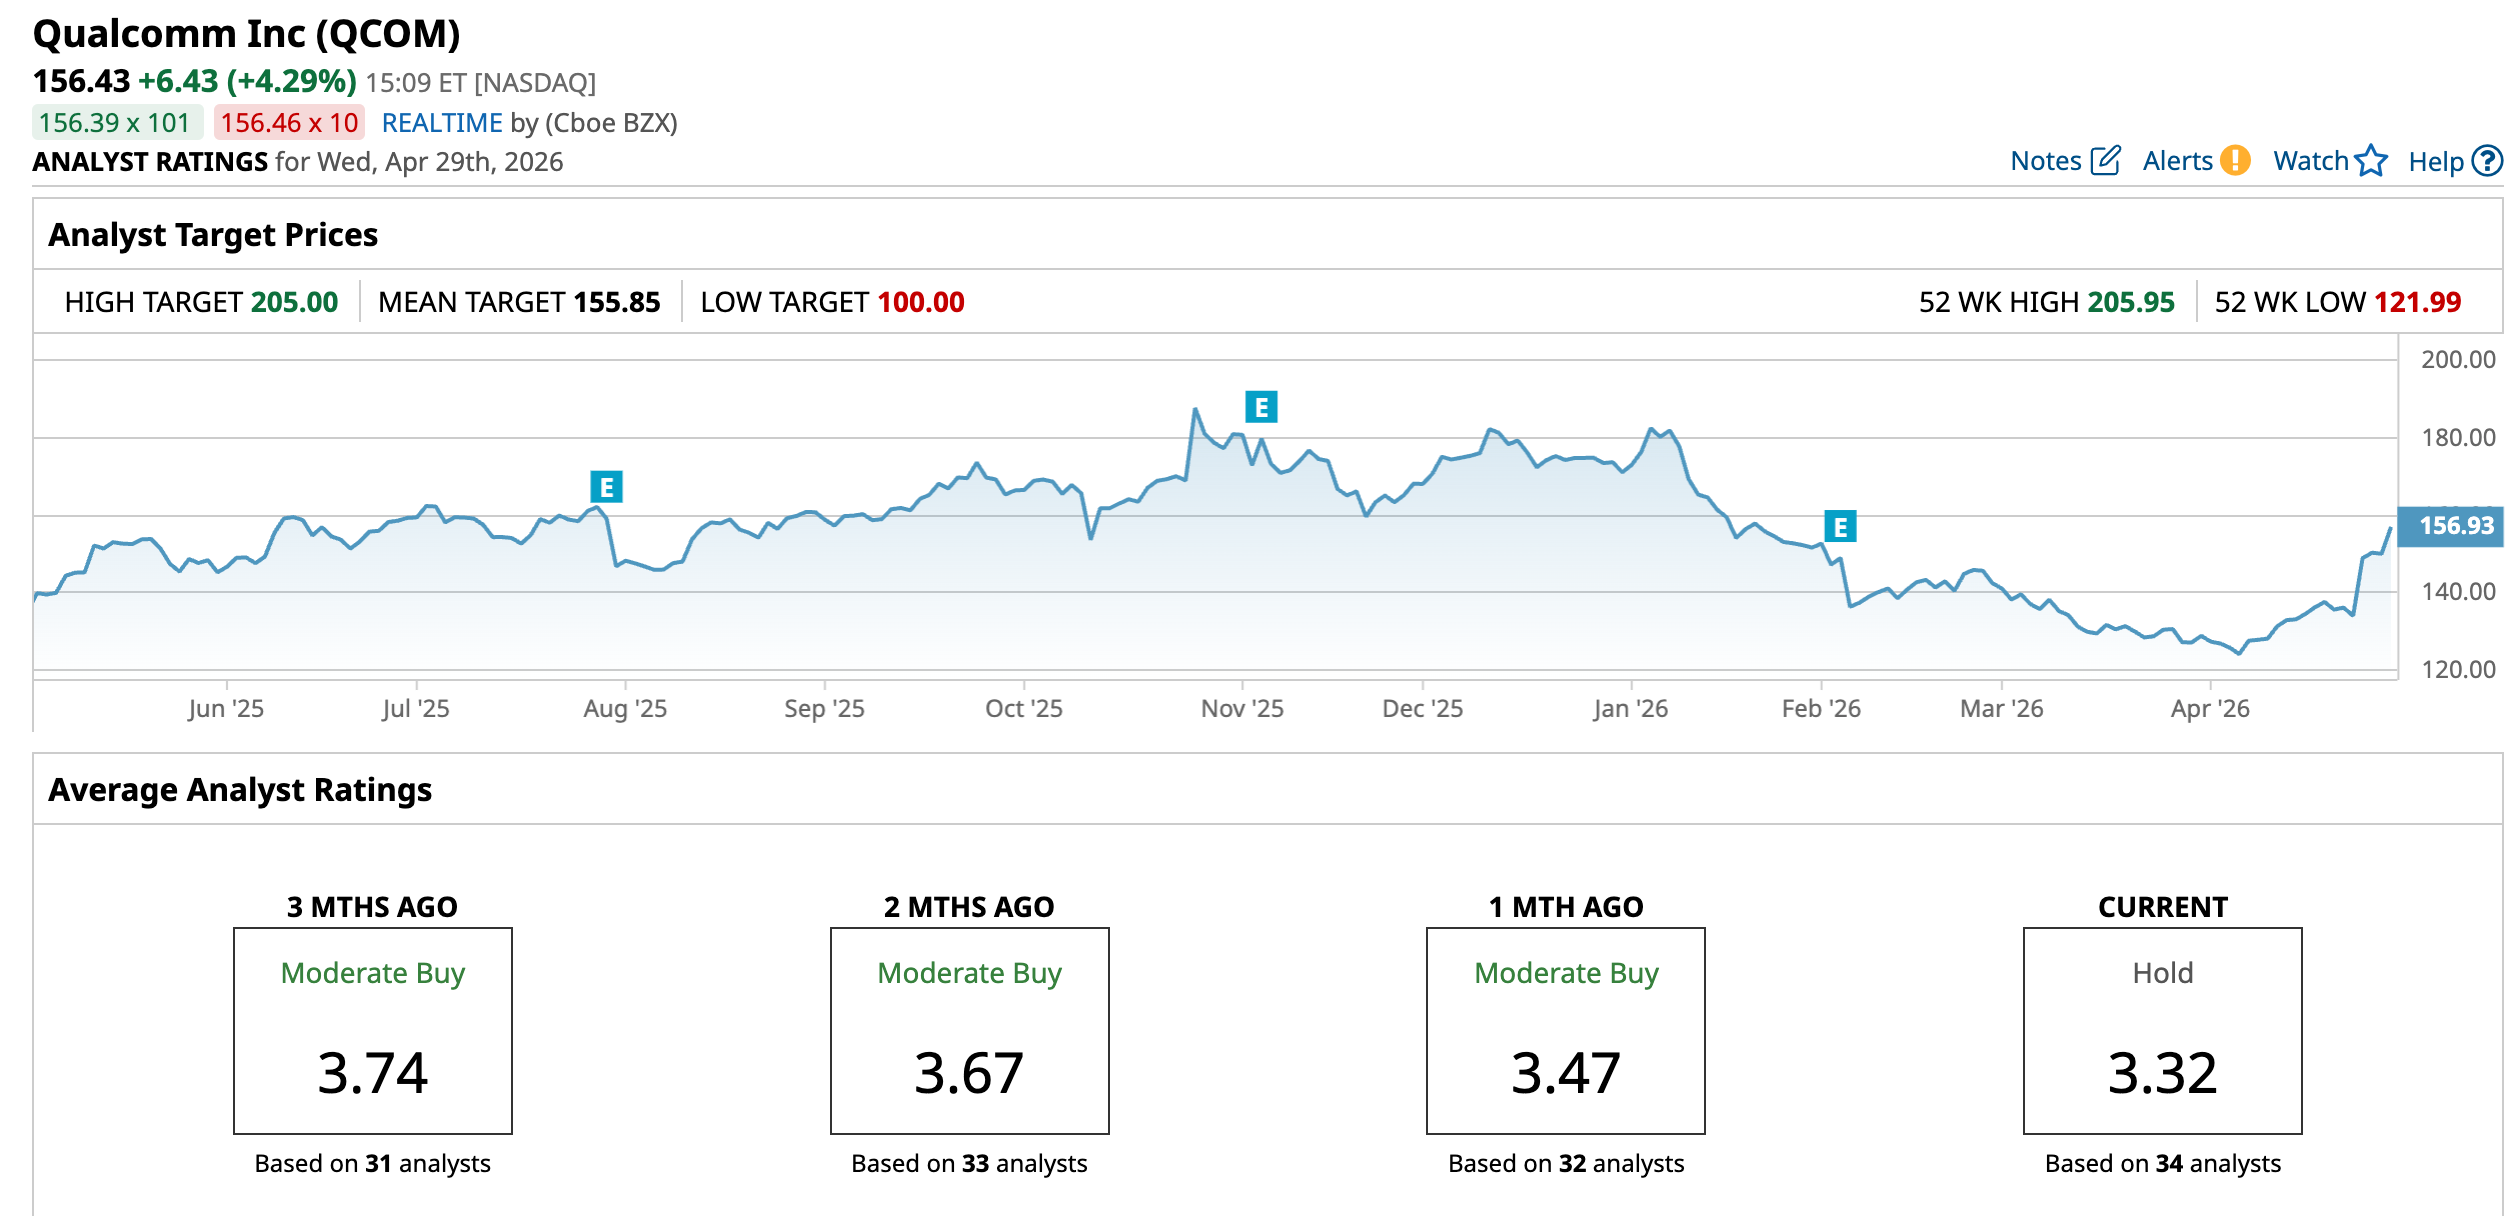This screenshot has height=1216, width=2512.
Task: Select the 2 MTHS AGO rating box
Action: pos(969,1030)
